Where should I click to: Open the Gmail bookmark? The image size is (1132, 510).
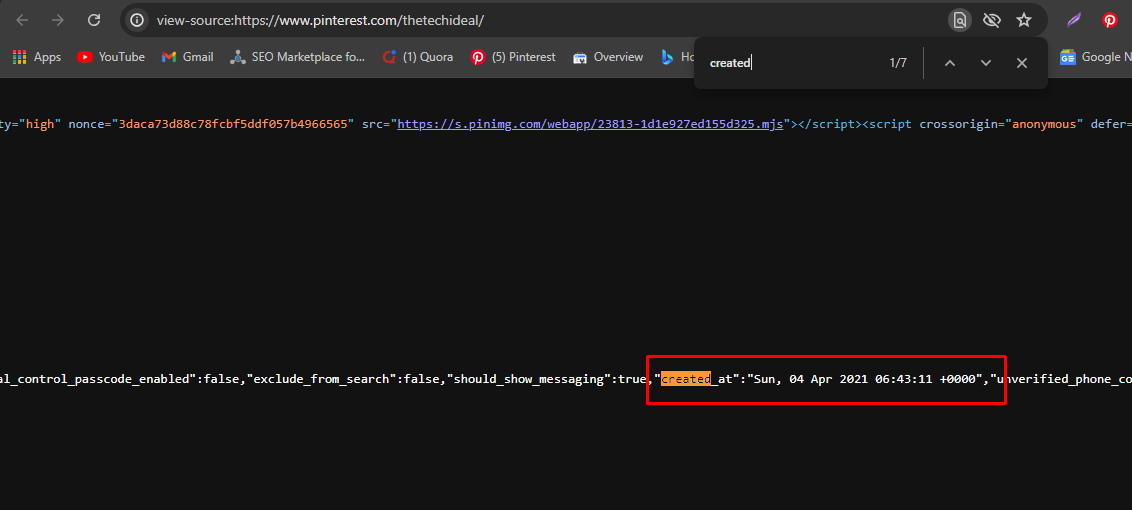(188, 57)
